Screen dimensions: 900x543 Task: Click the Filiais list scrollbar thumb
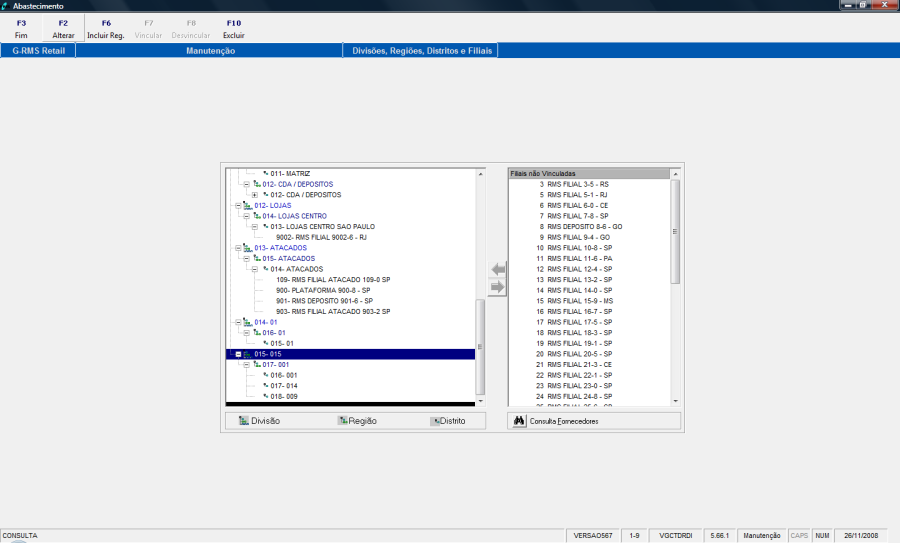(x=675, y=231)
